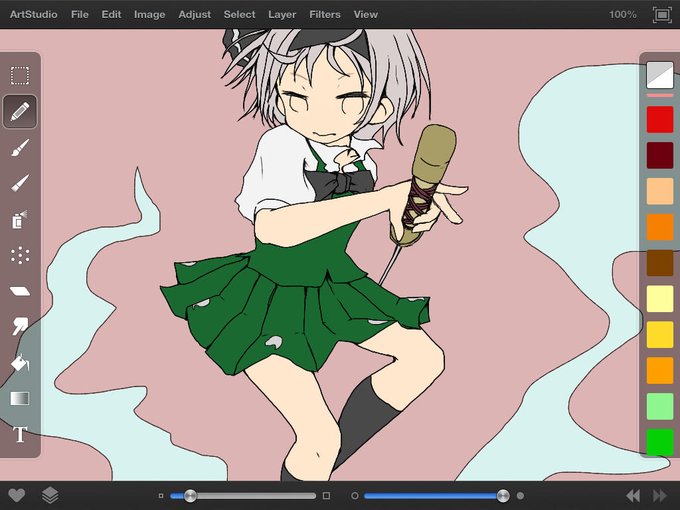Viewport: 680px width, 510px height.
Task: Pick the light green swatch
Action: [660, 406]
